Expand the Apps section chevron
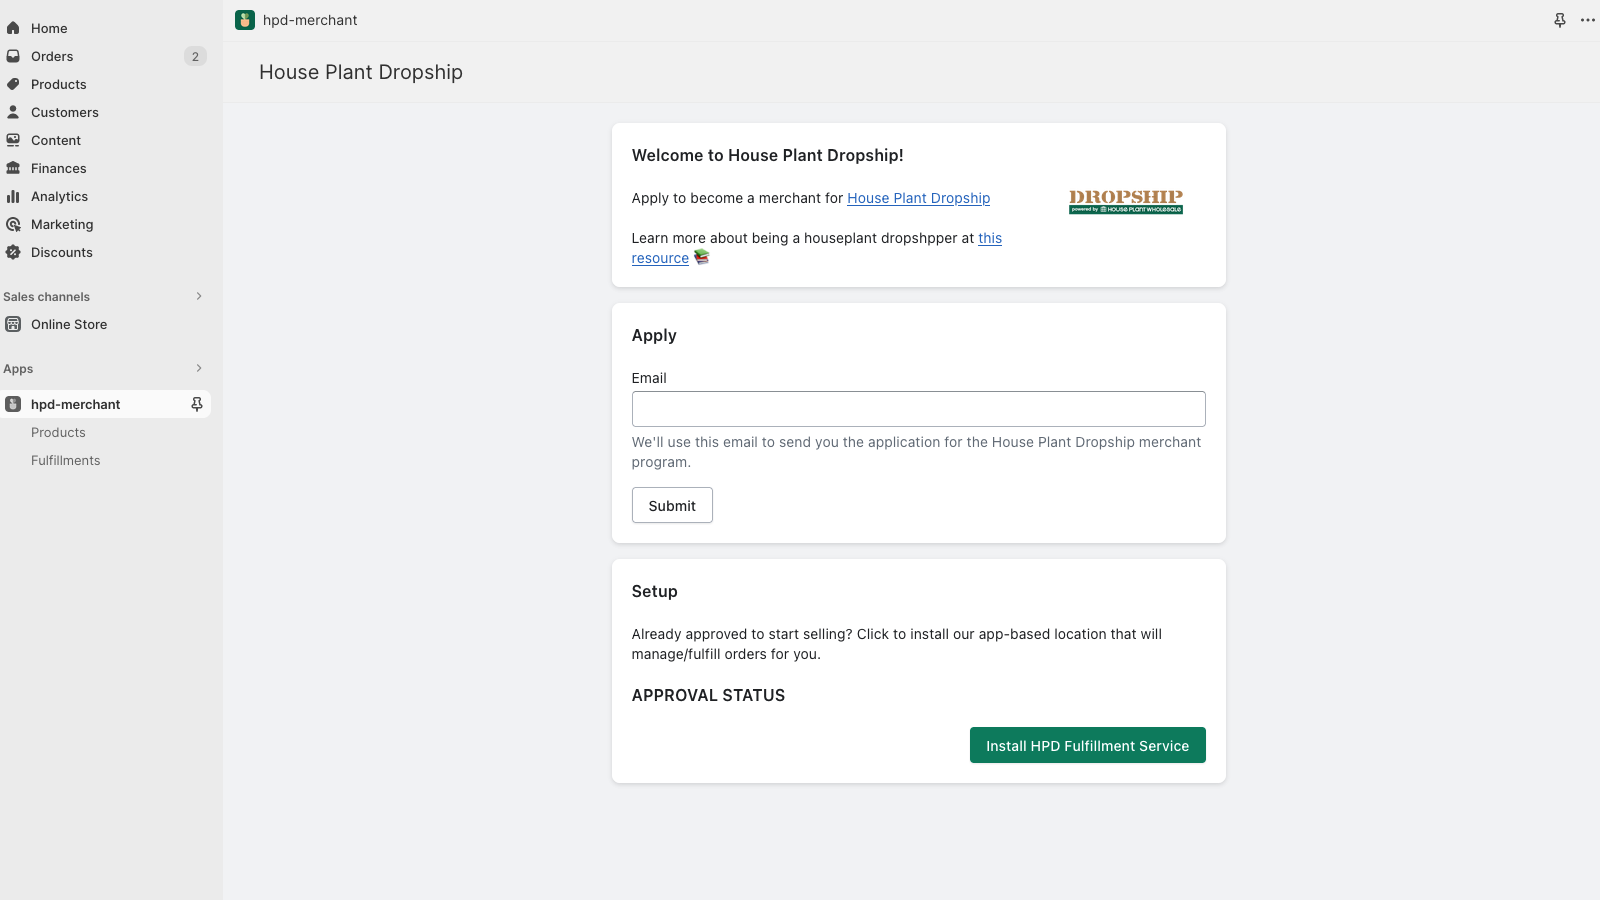The height and width of the screenshot is (900, 1600). (199, 368)
